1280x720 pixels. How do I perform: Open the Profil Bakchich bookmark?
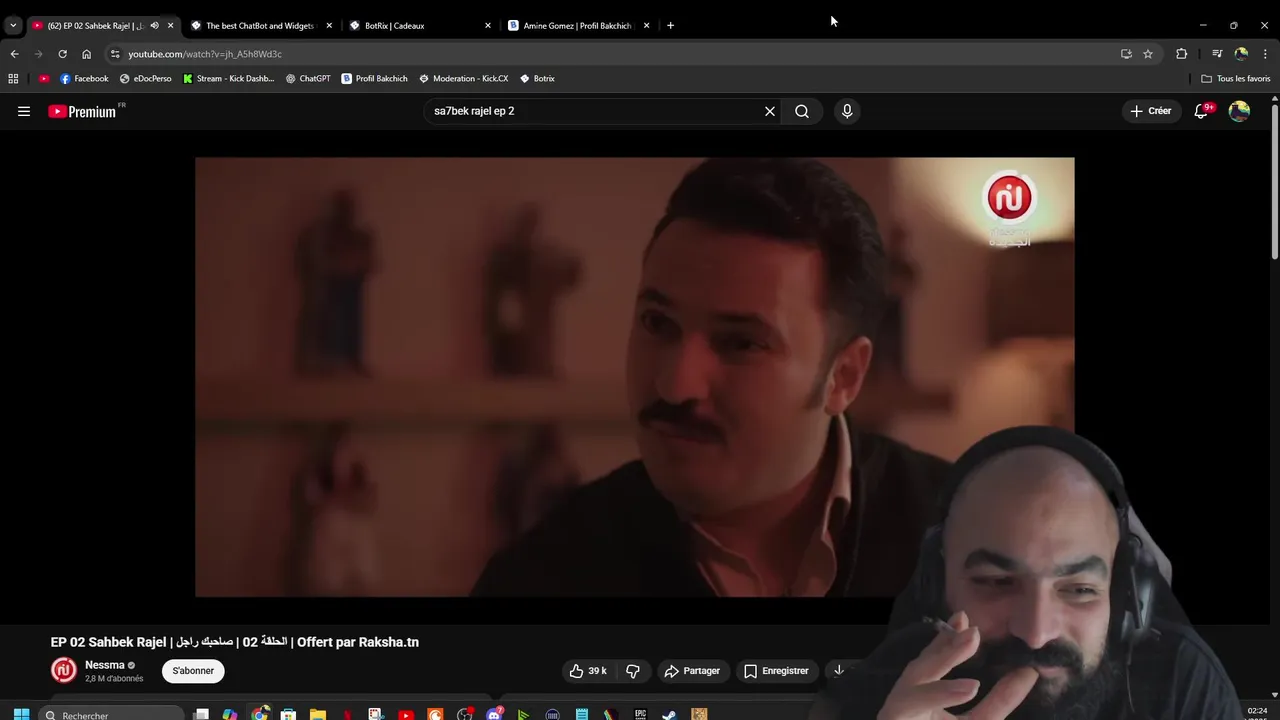coord(374,79)
